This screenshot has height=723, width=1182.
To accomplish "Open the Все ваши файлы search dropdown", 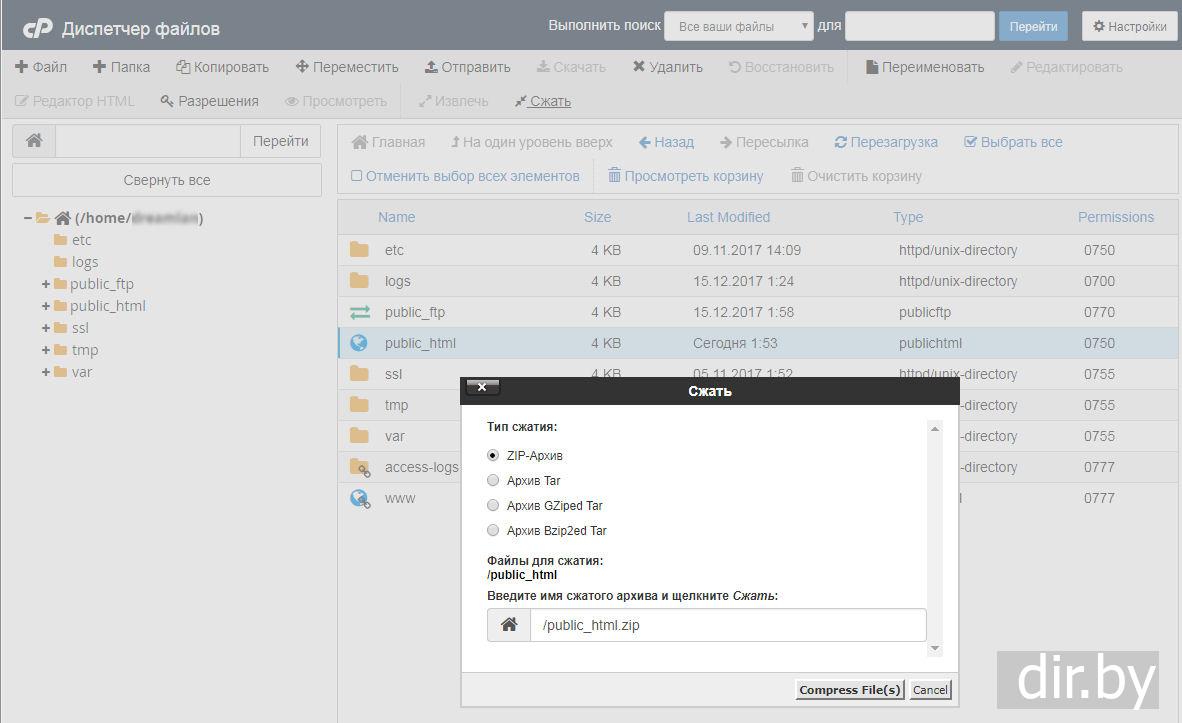I will pyautogui.click(x=738, y=27).
